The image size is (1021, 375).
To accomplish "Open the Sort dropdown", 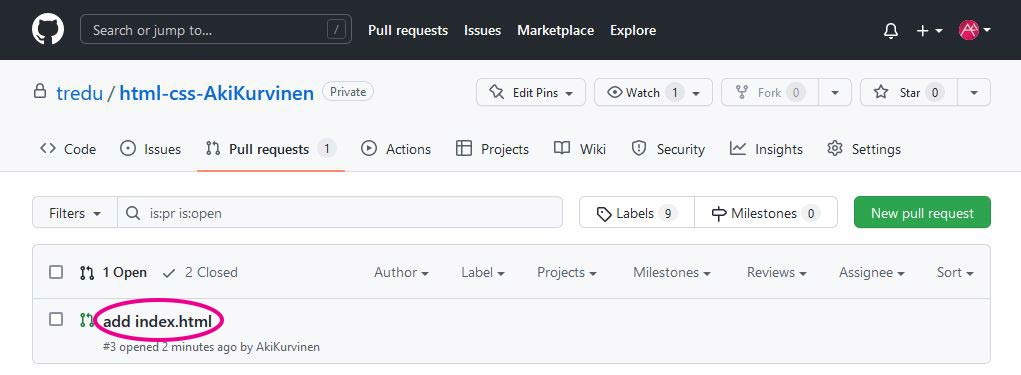I will point(955,273).
